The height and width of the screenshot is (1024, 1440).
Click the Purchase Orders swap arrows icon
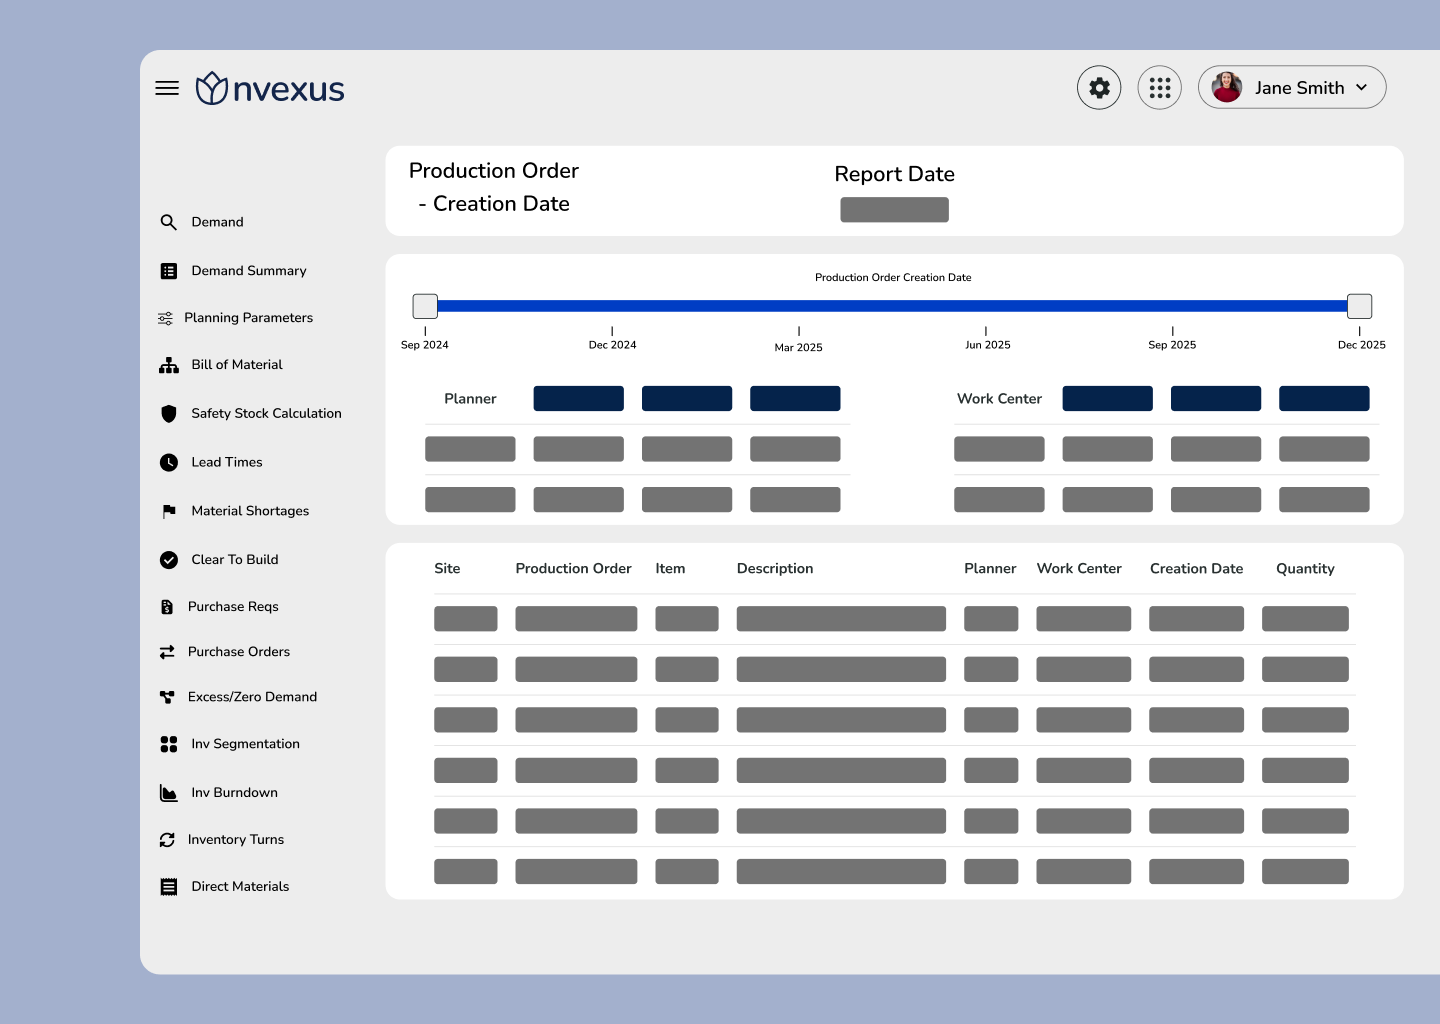point(167,652)
